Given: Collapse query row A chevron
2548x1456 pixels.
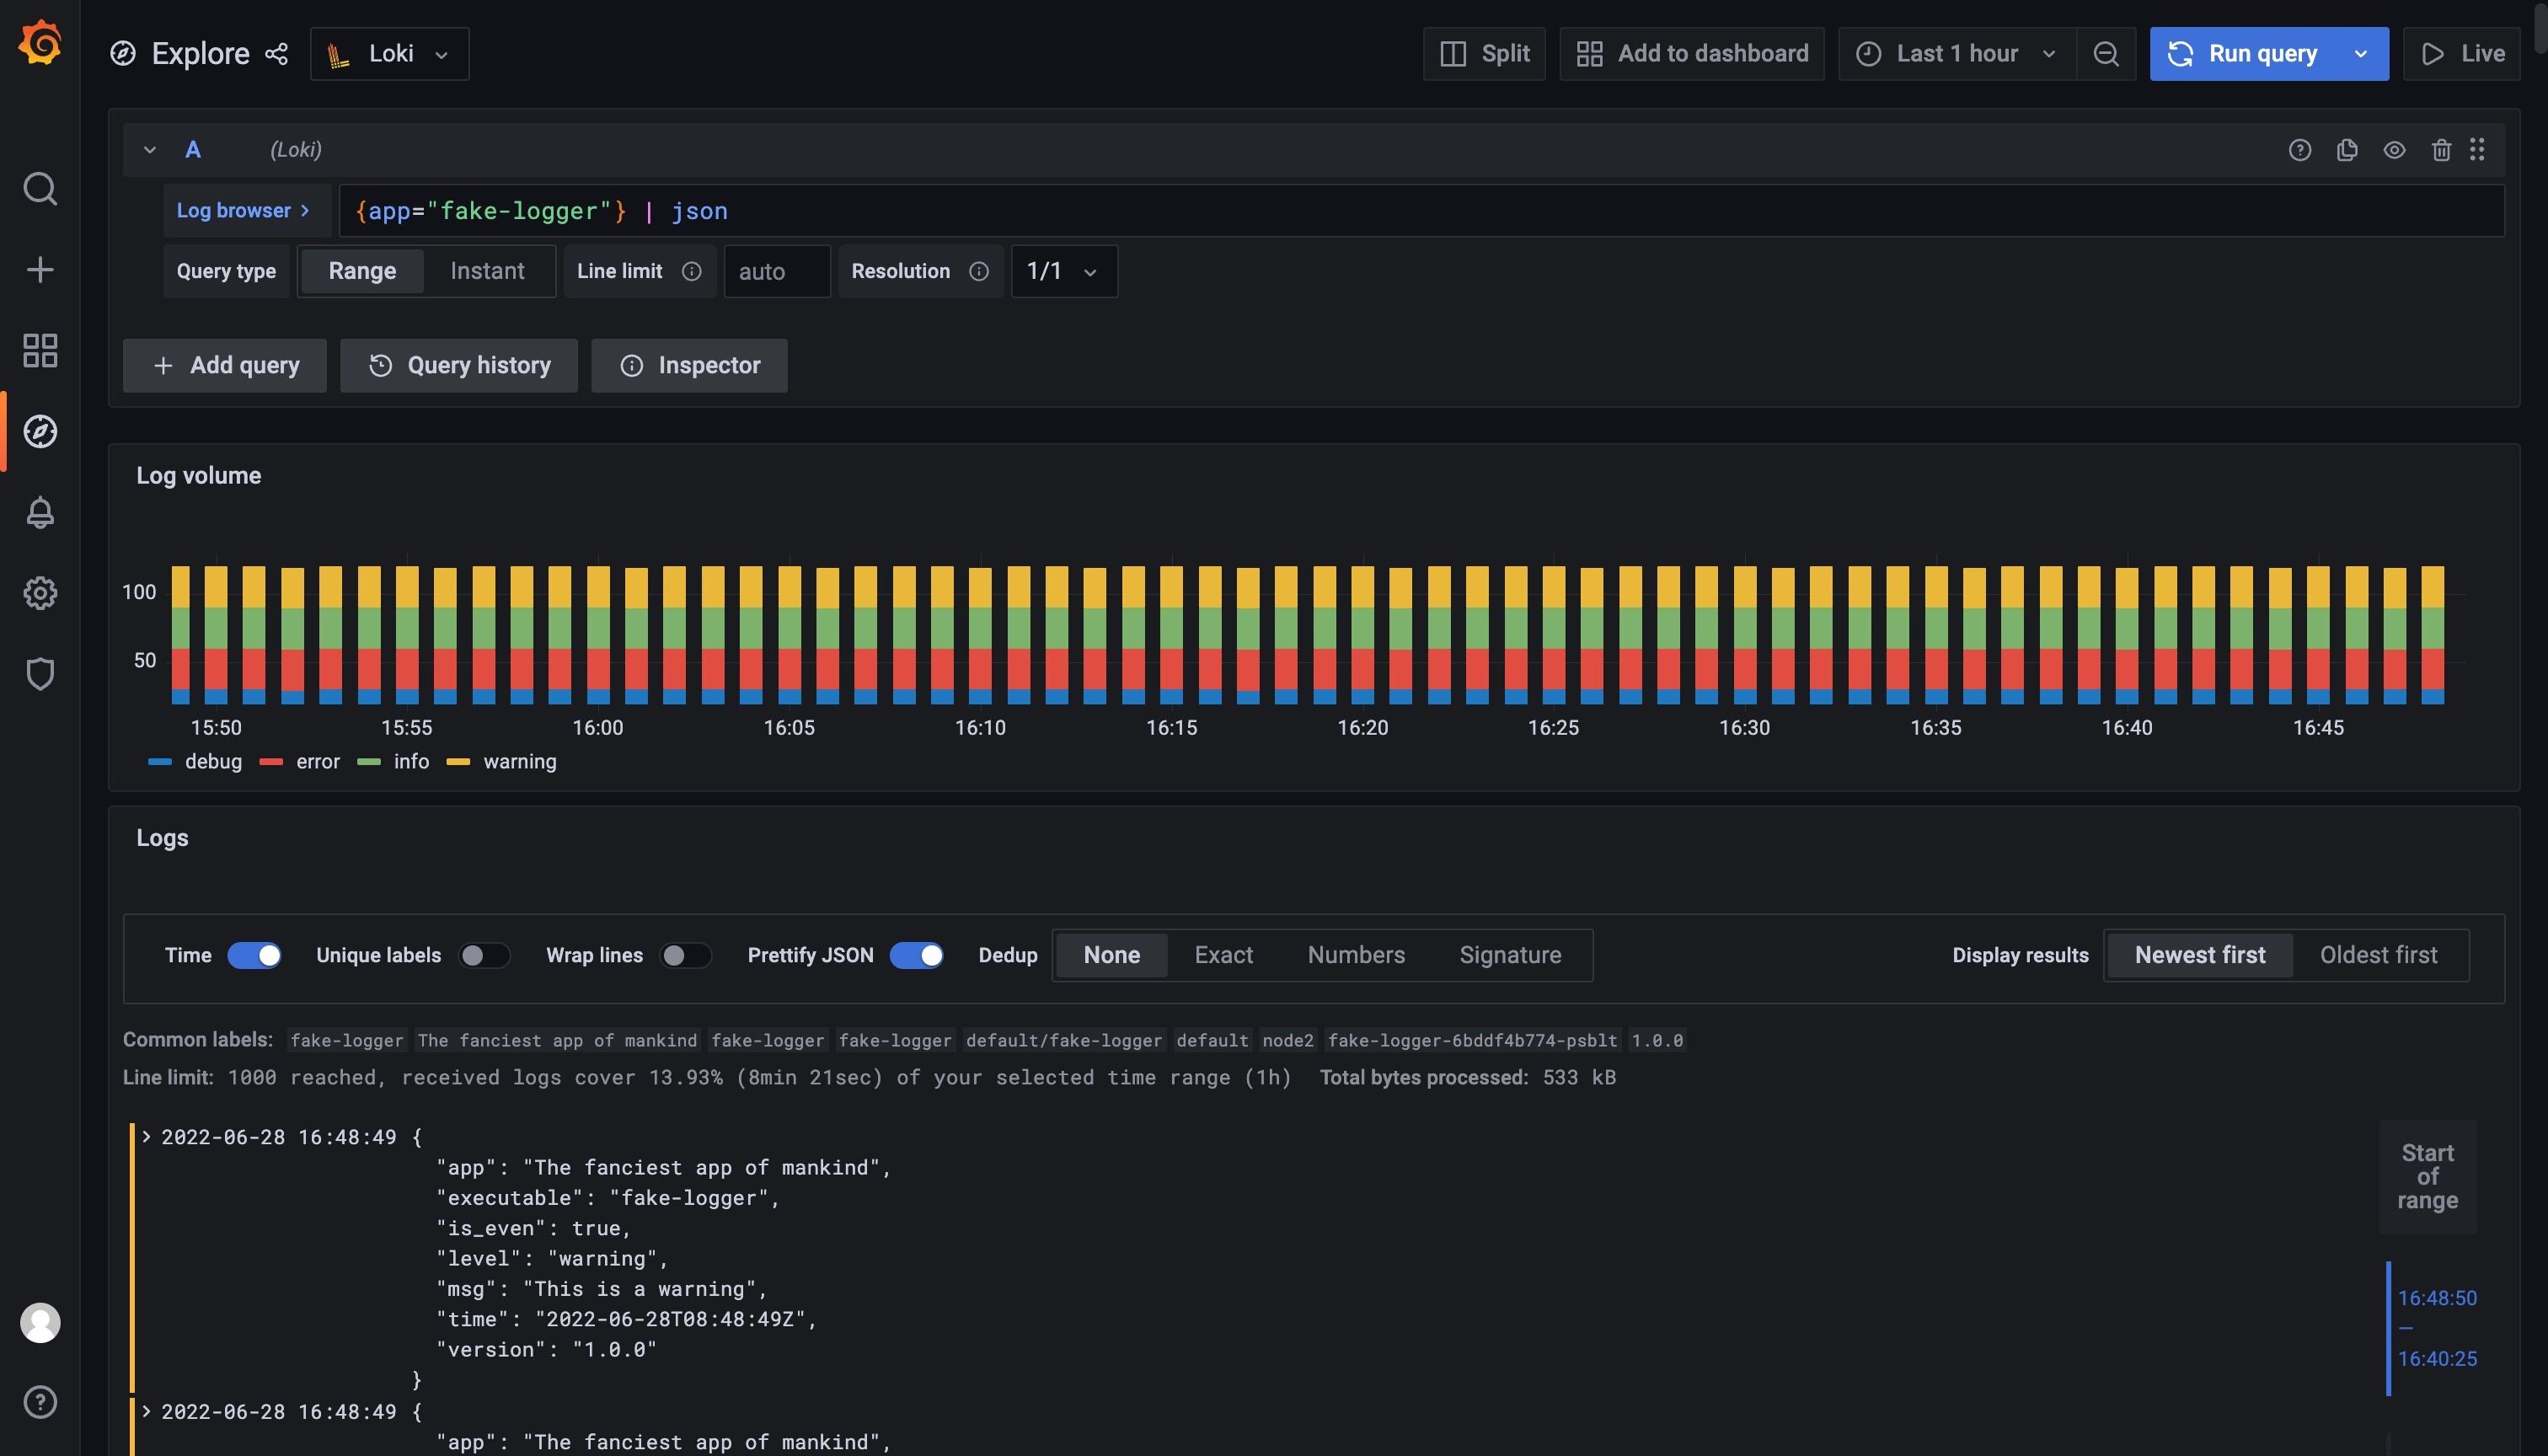Looking at the screenshot, I should point(150,150).
